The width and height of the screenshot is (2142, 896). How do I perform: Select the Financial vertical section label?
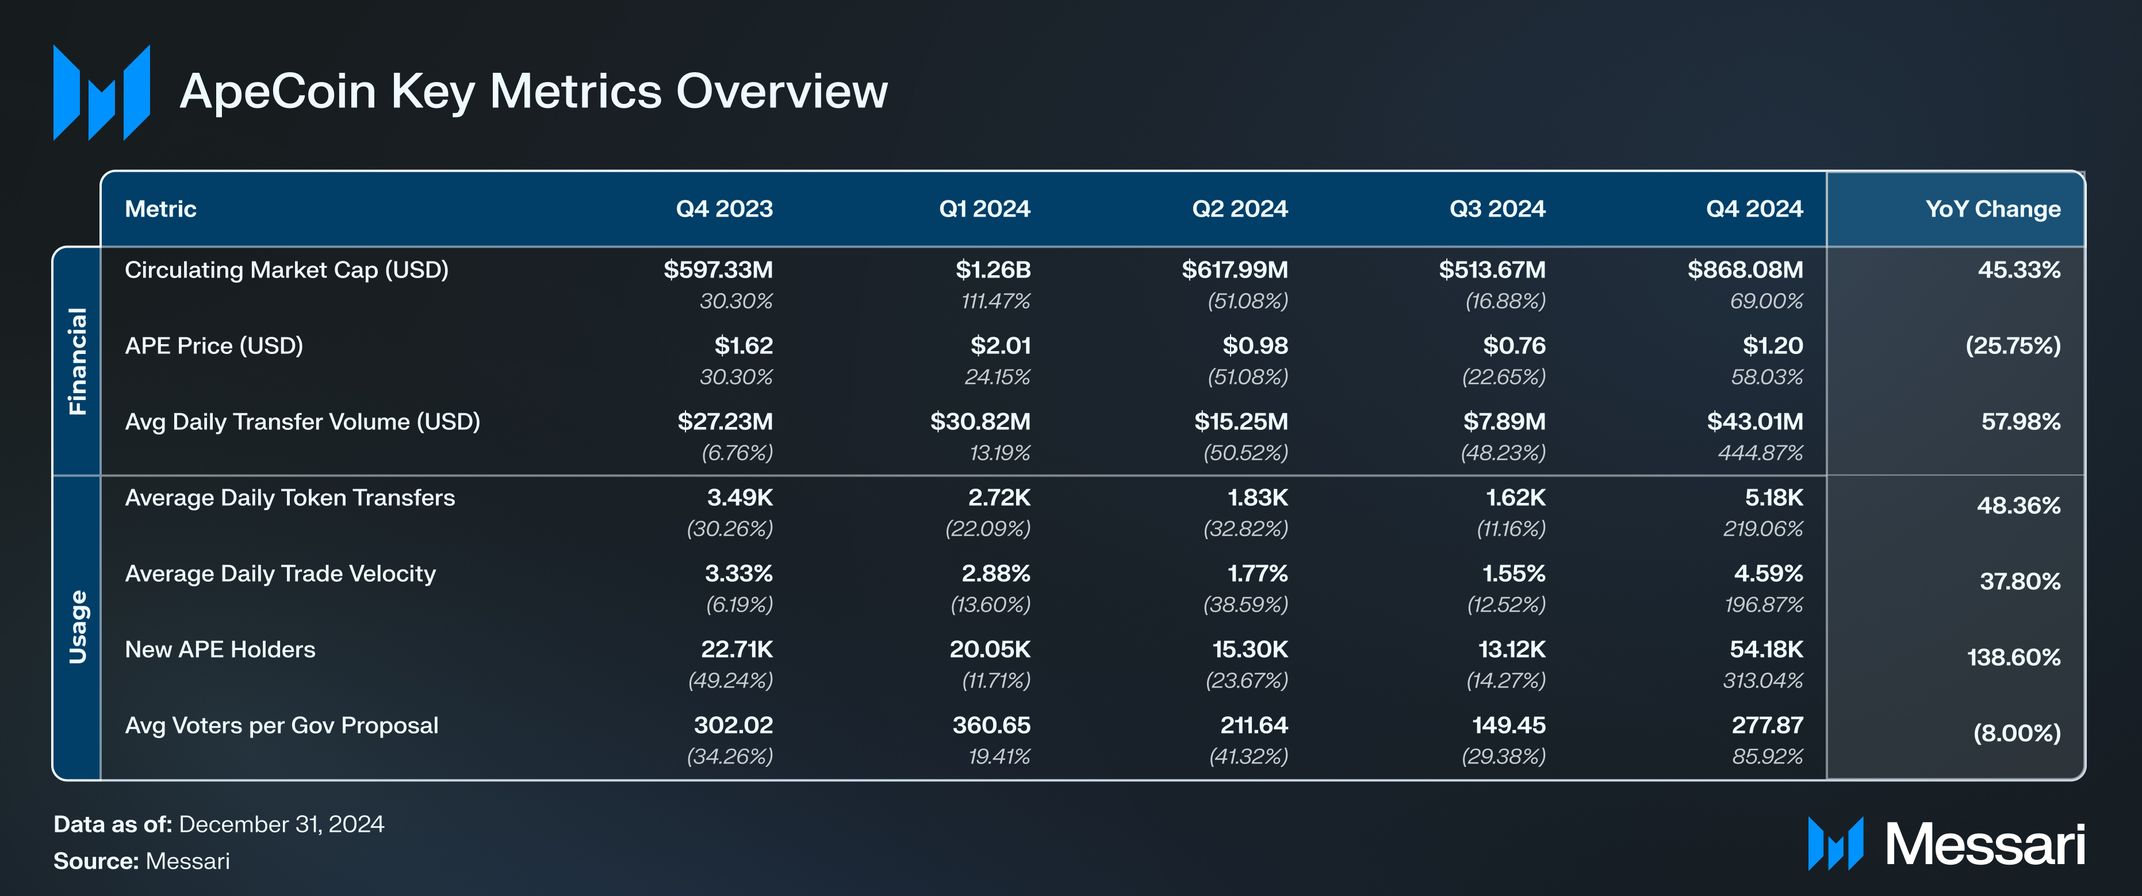click(x=77, y=361)
